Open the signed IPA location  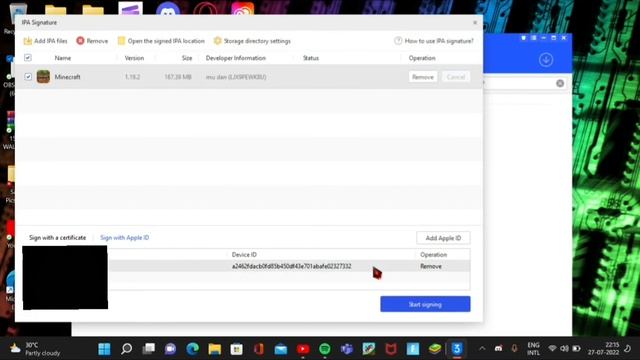pos(161,41)
